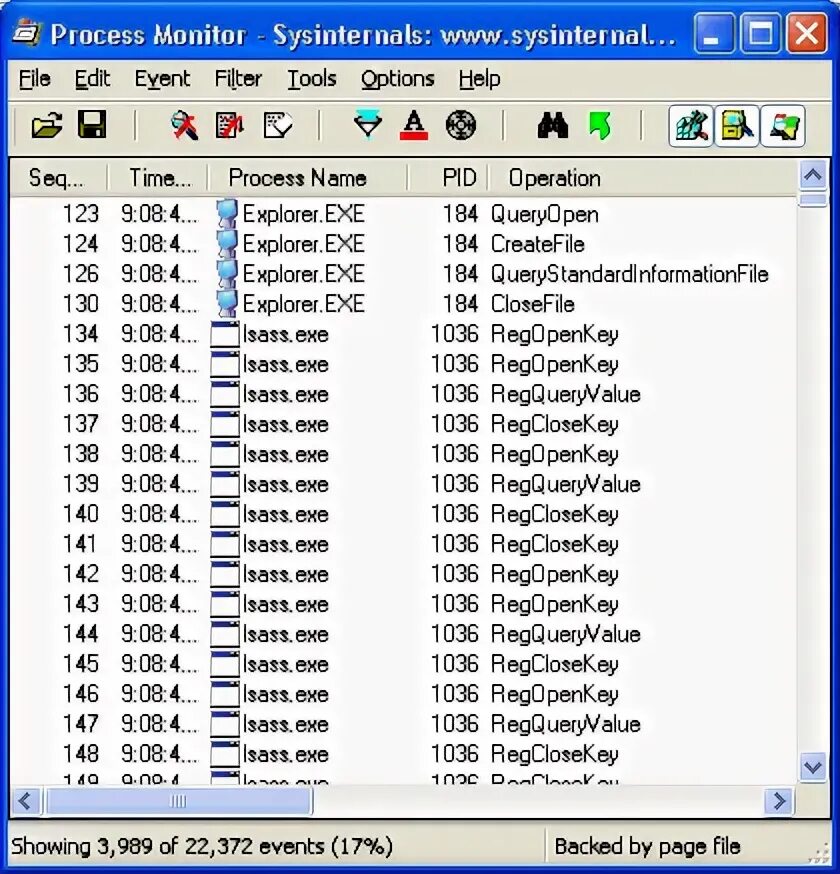Click the Open log file toolbar icon
Image resolution: width=840 pixels, height=874 pixels.
pyautogui.click(x=47, y=125)
